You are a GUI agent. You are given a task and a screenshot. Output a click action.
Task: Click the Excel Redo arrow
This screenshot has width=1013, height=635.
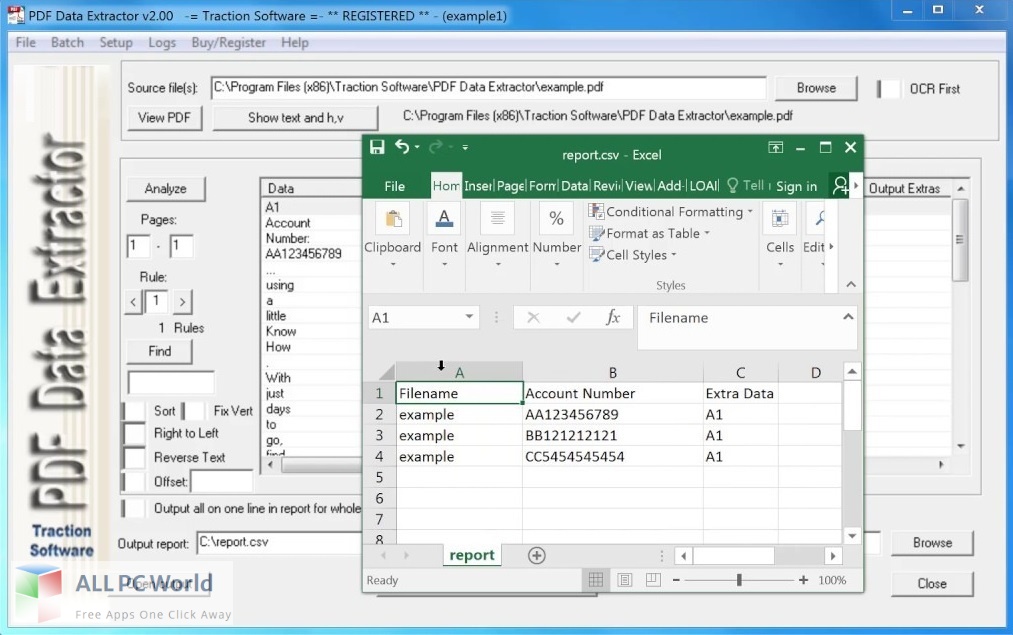point(436,147)
